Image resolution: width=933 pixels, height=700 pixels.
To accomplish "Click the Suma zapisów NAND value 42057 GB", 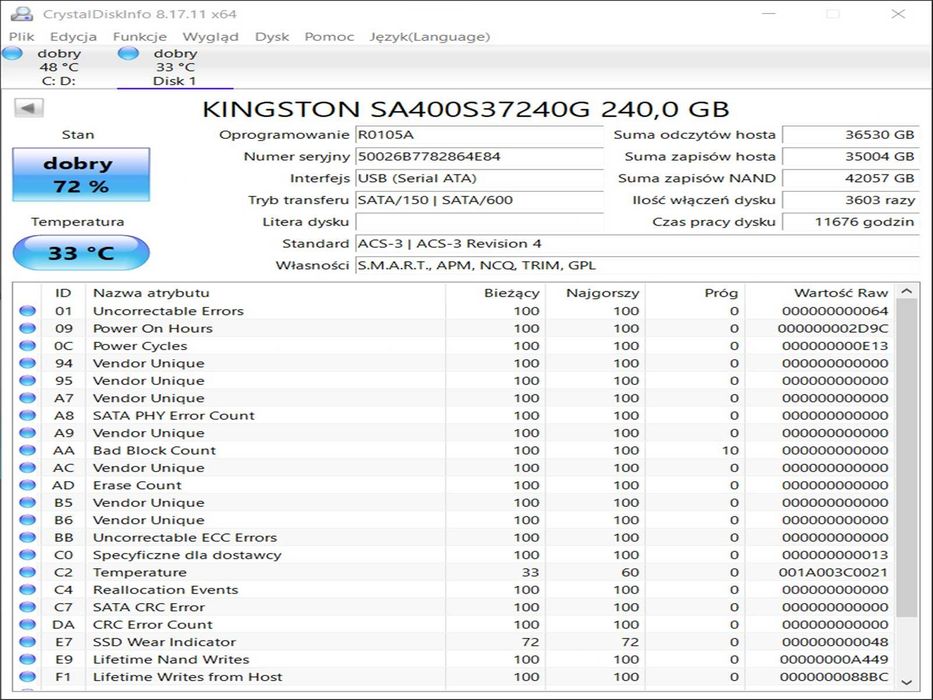I will click(851, 178).
